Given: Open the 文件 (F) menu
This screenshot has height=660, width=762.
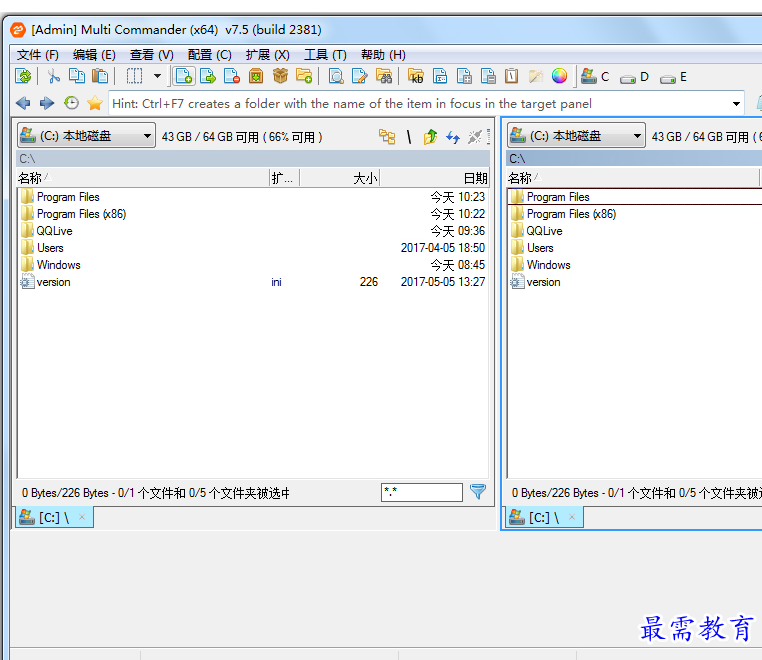Looking at the screenshot, I should [38, 55].
